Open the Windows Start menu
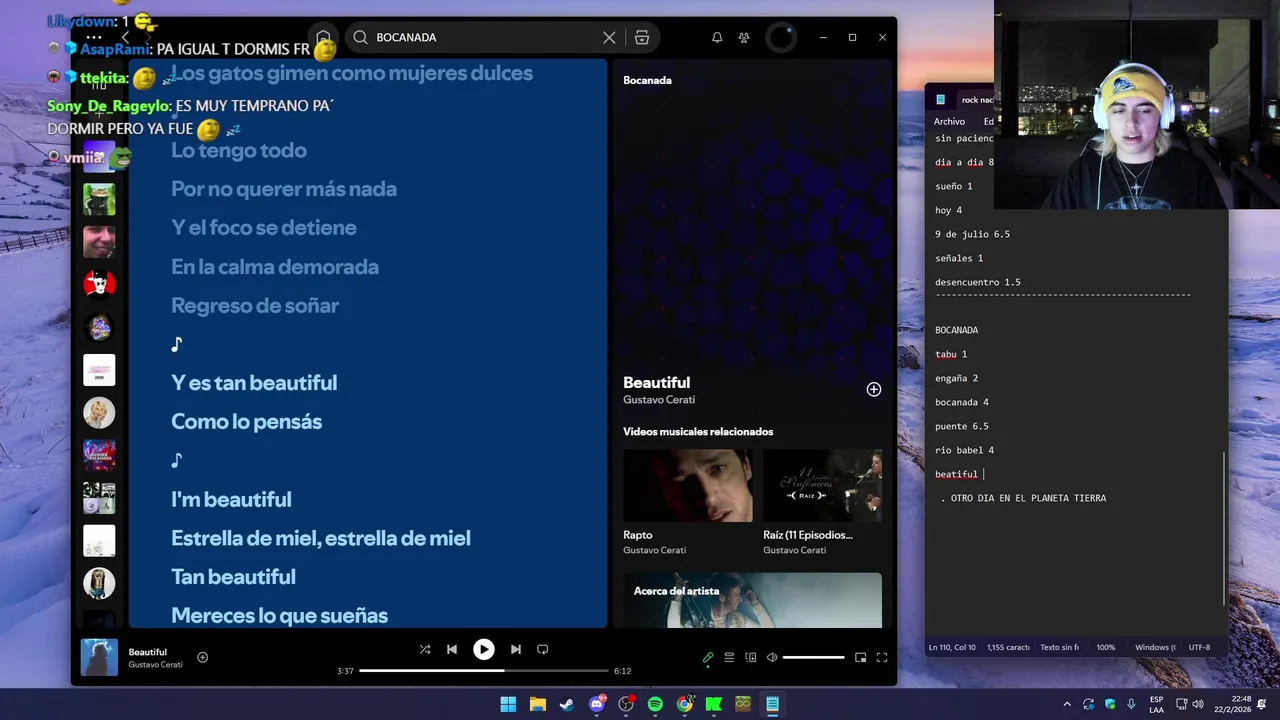The image size is (1280, 720). [x=508, y=704]
